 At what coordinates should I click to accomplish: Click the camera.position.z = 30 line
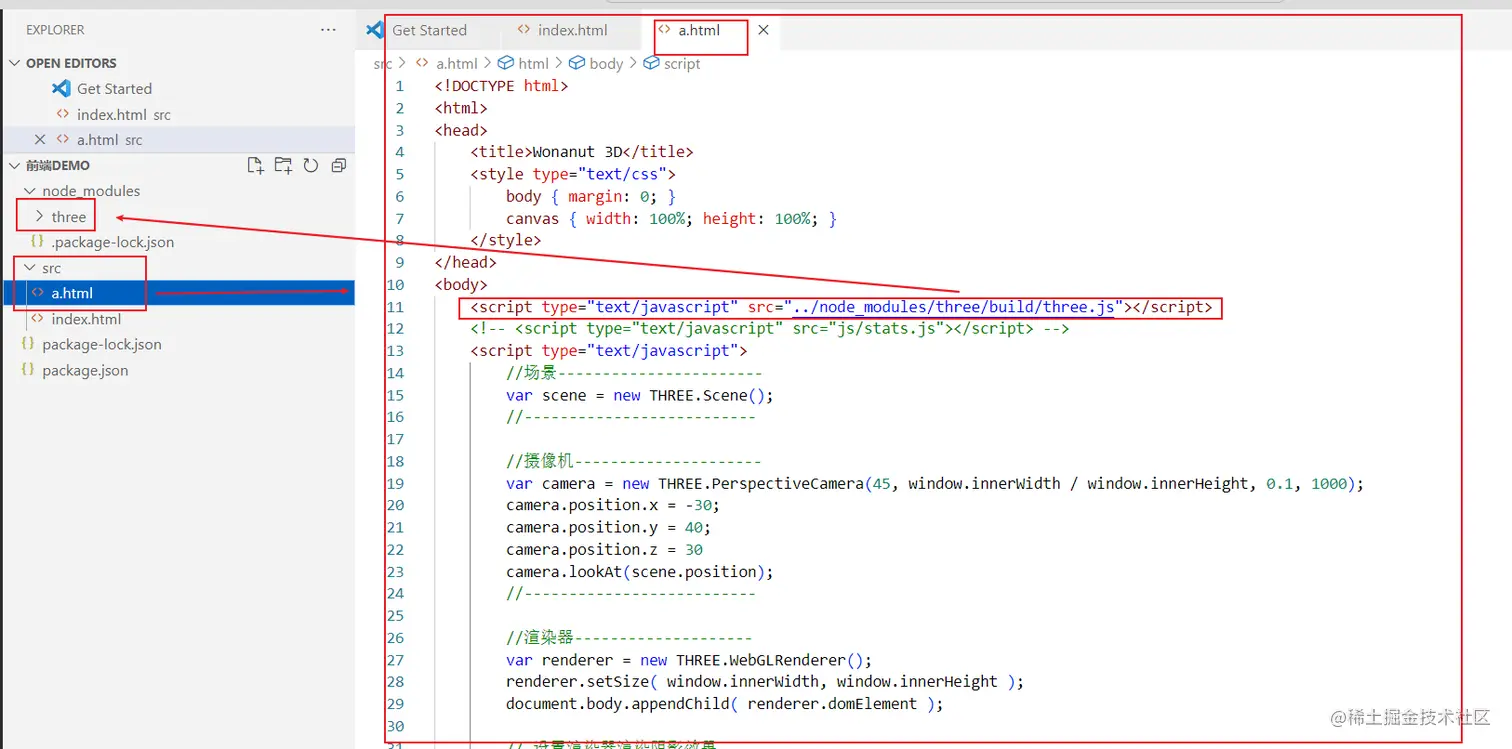pos(604,549)
